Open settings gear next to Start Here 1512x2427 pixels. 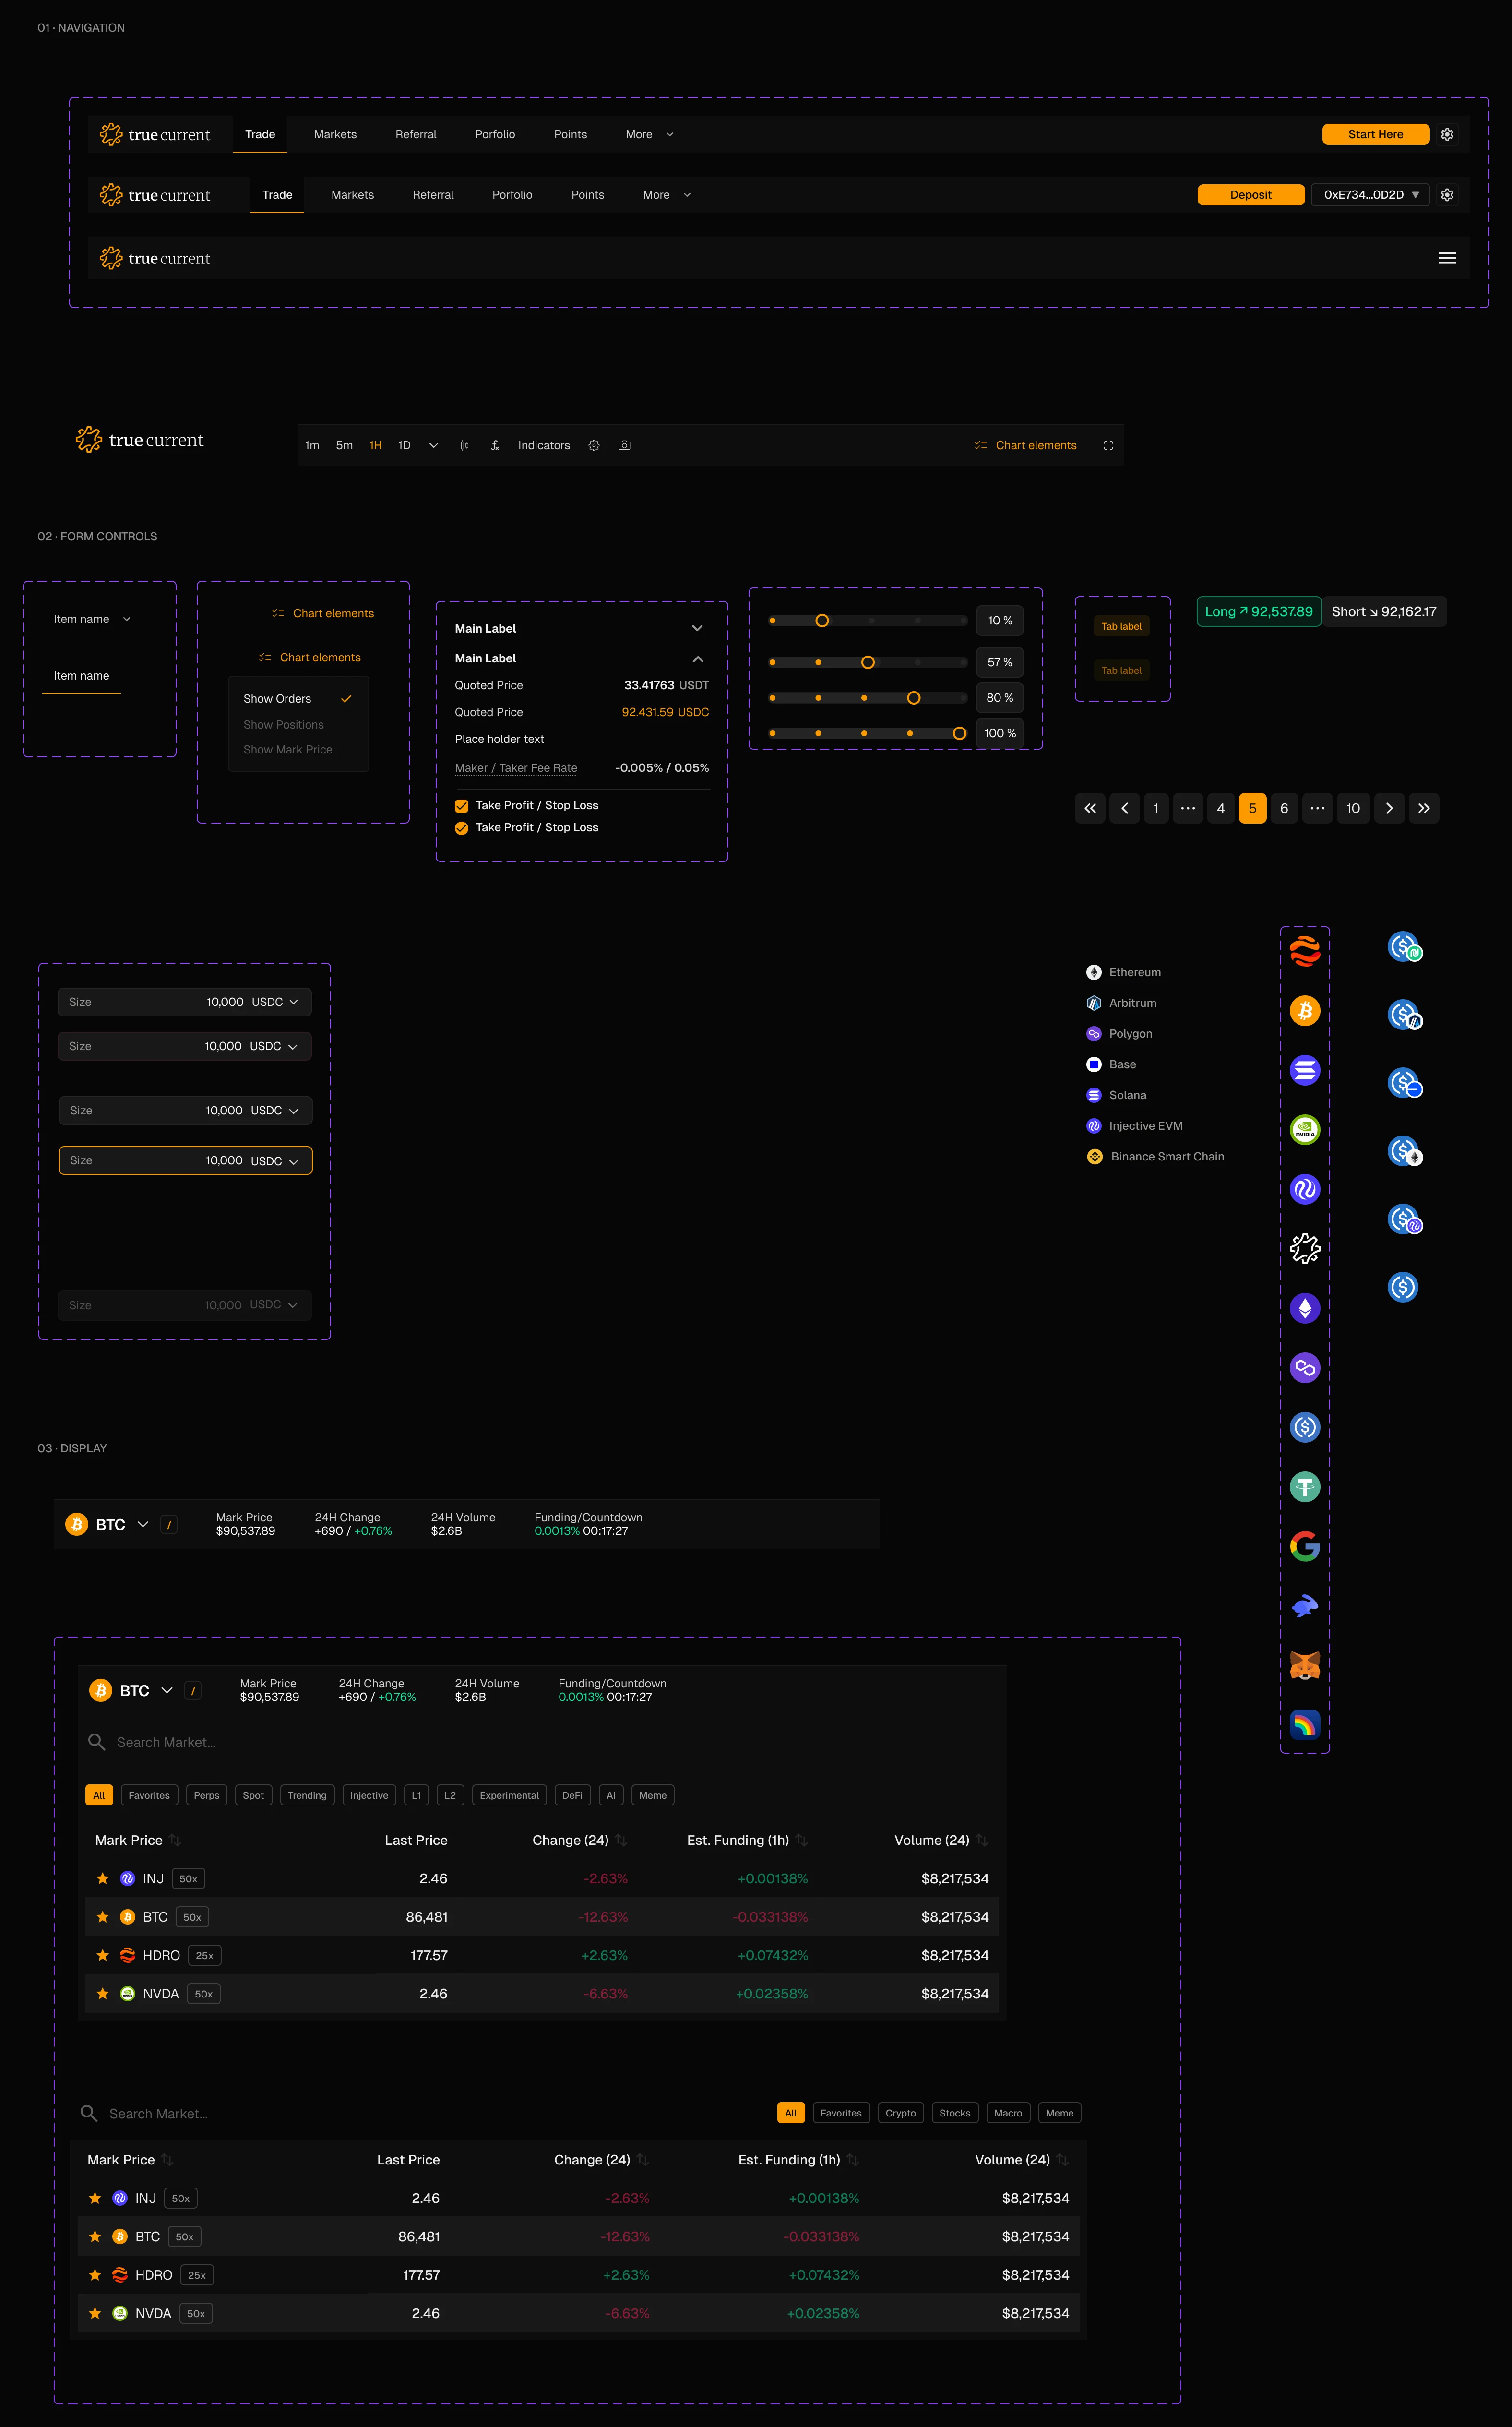[1447, 134]
